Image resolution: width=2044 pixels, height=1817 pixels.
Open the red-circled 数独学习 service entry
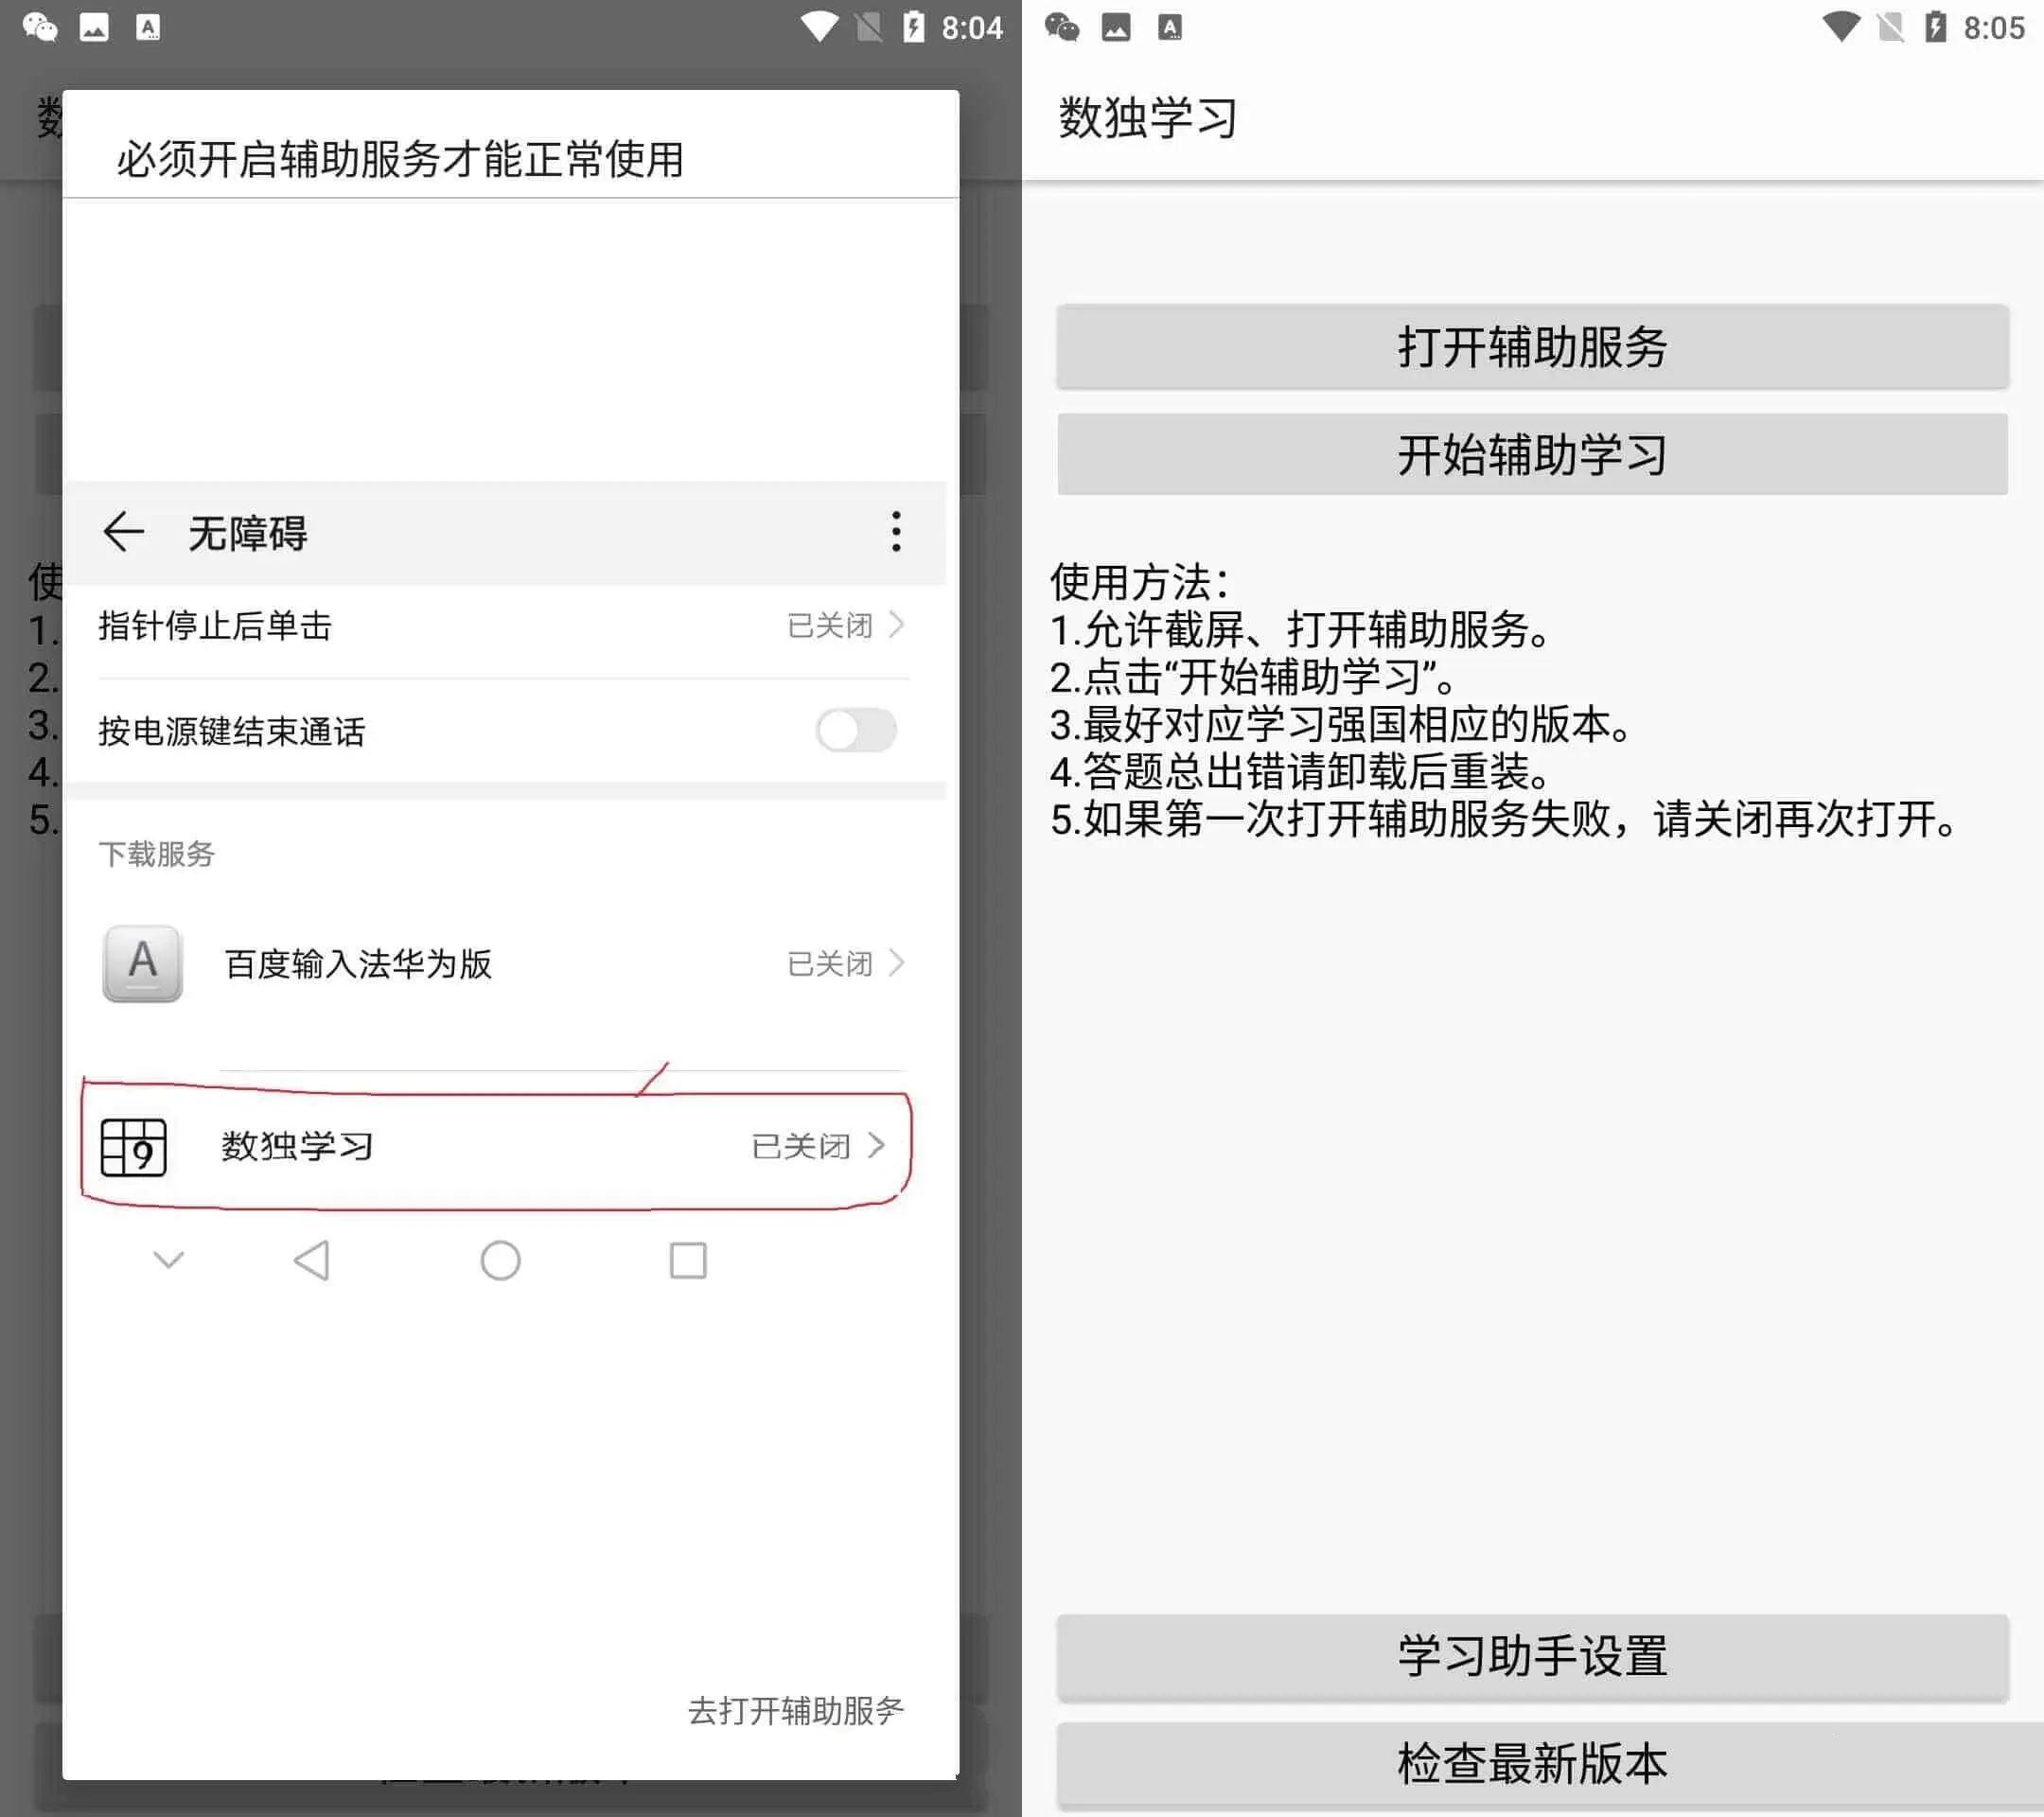click(500, 1148)
